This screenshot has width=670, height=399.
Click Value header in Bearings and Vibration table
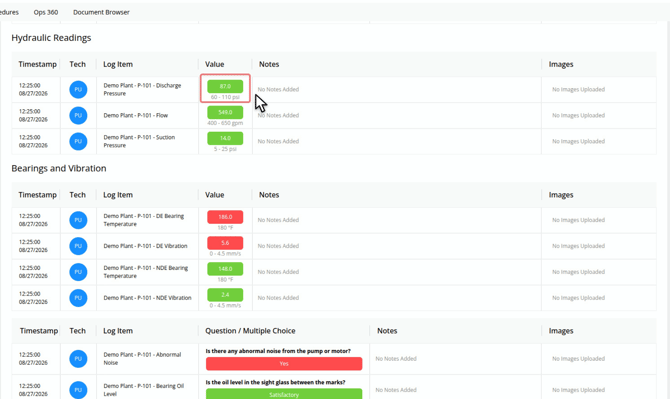[x=215, y=195]
